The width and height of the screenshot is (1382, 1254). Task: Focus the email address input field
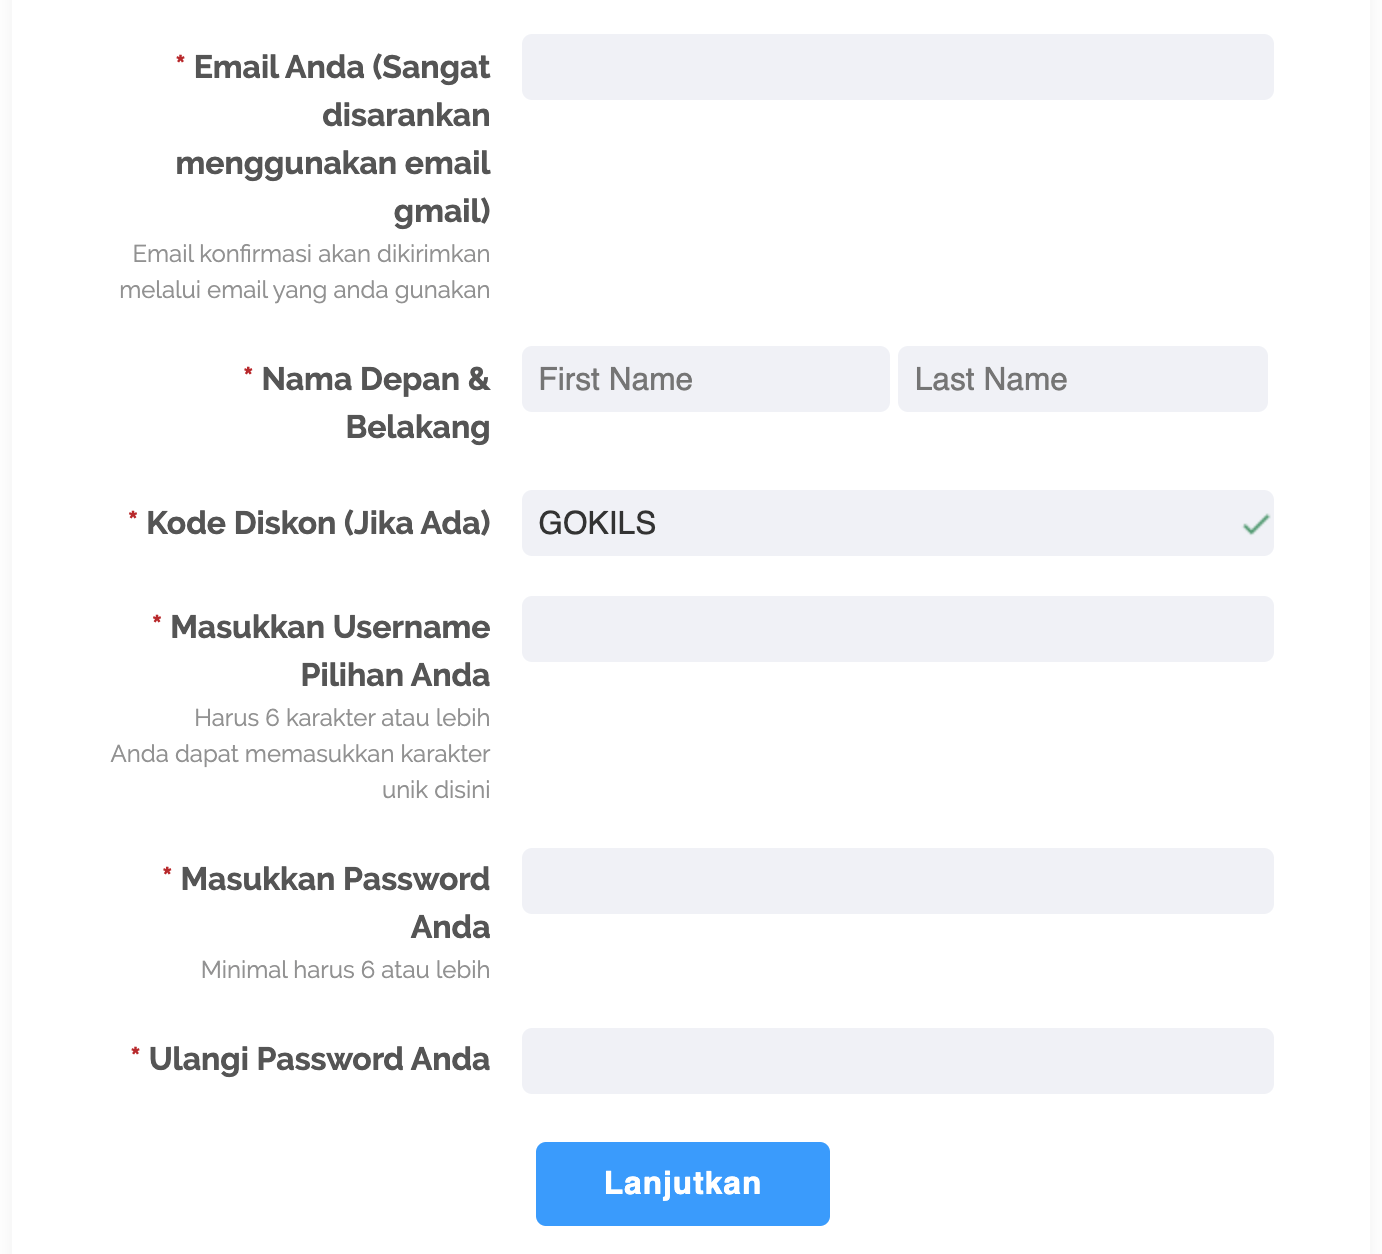coord(897,67)
